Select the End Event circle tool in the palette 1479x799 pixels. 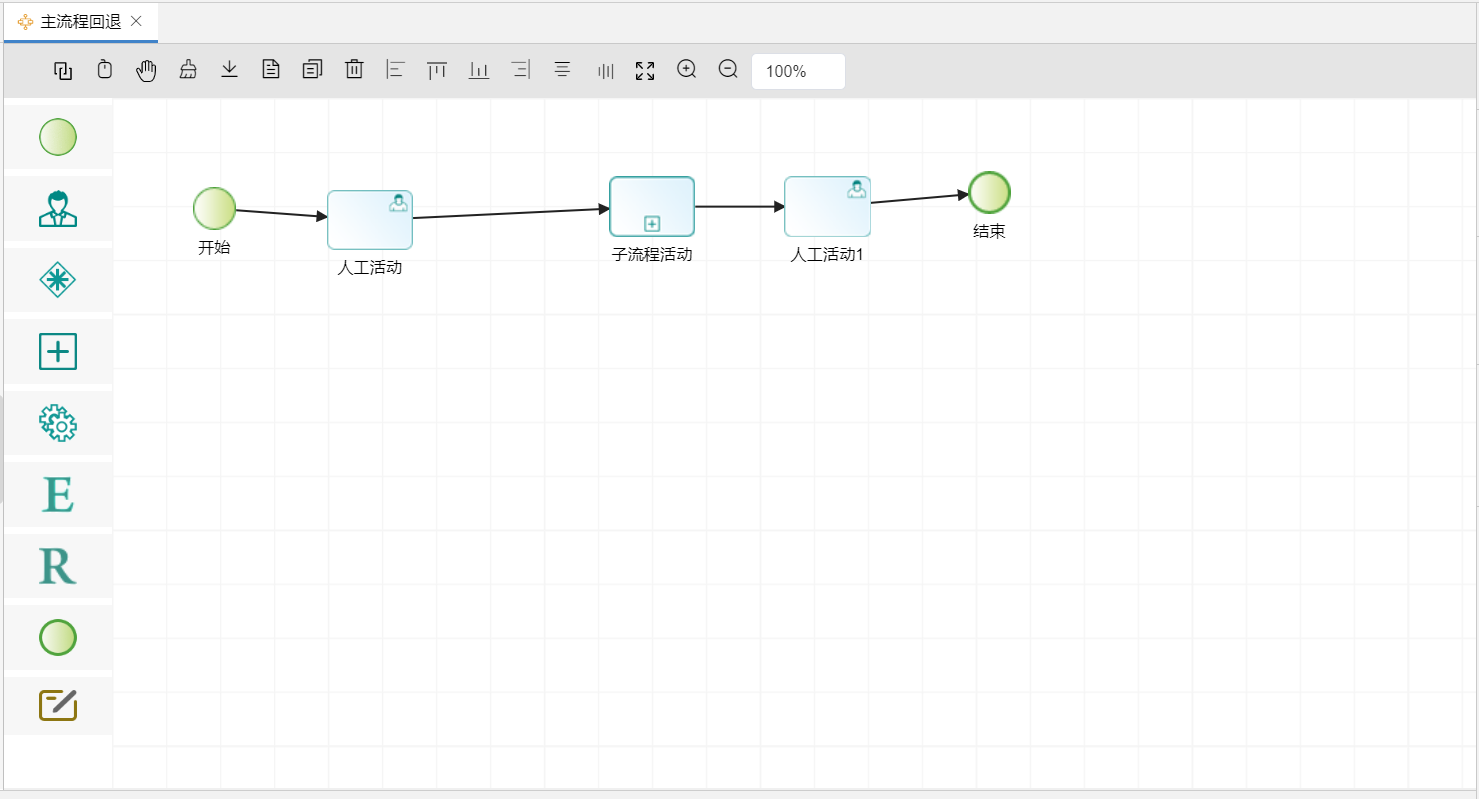[57, 637]
